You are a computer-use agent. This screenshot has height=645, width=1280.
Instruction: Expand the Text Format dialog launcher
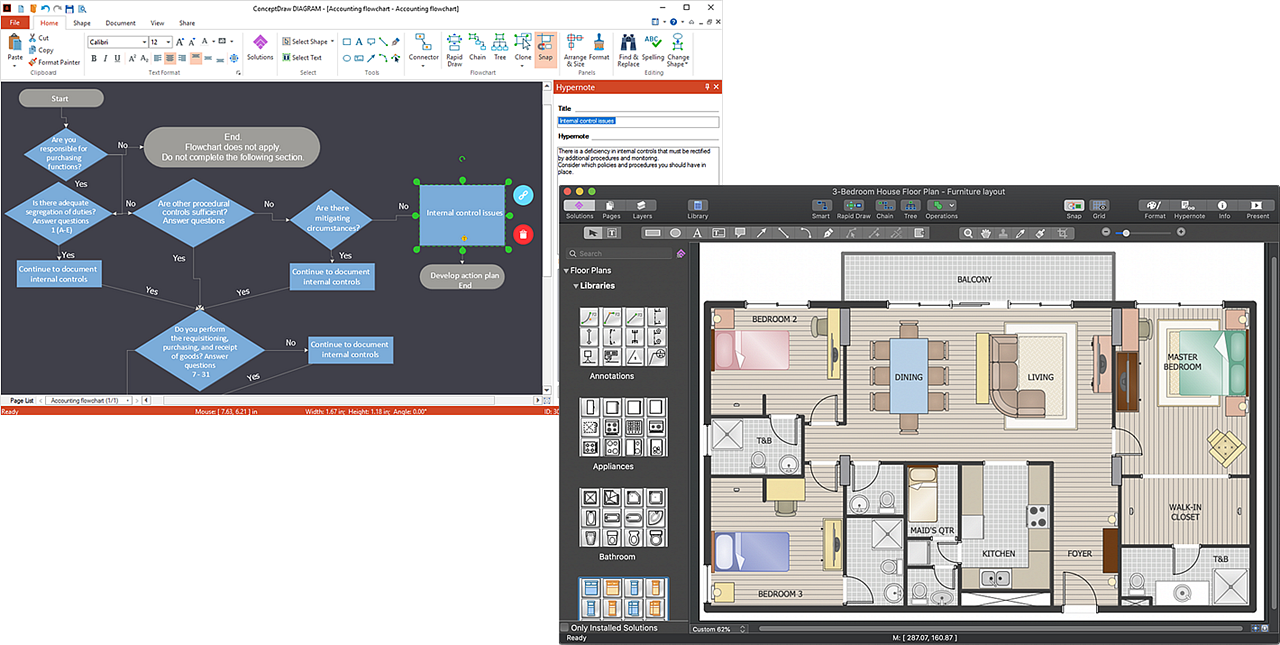[238, 73]
